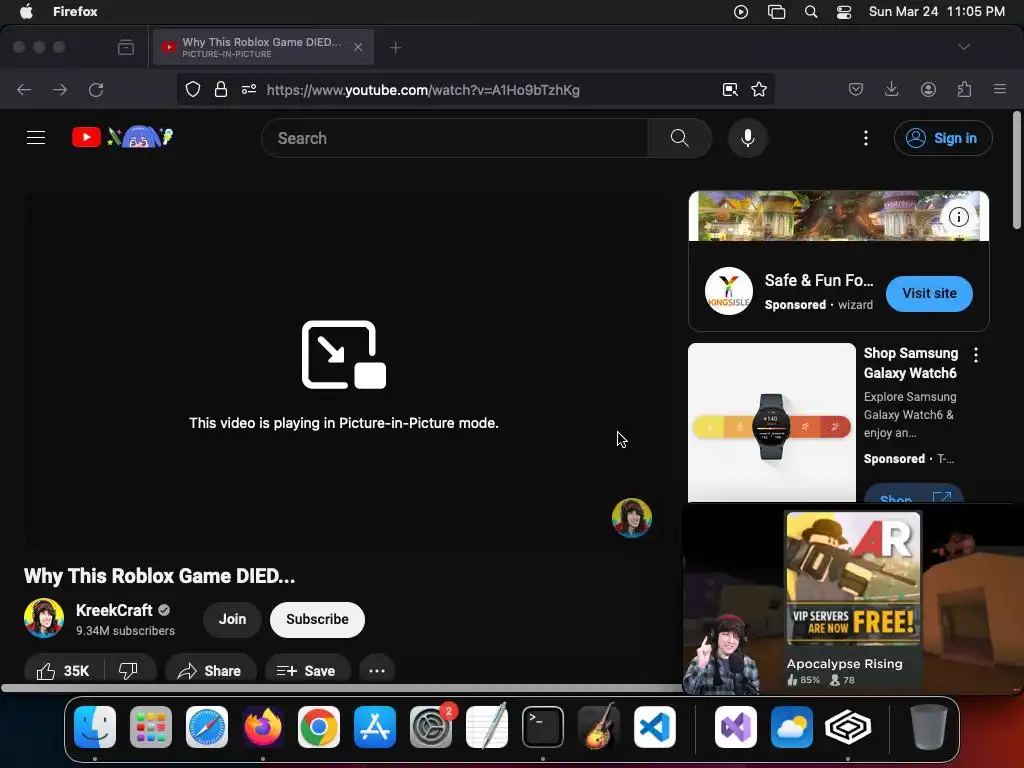Viewport: 1024px width, 768px height.
Task: Open Shop Samsung Galaxy Watch6 title
Action: click(x=910, y=363)
